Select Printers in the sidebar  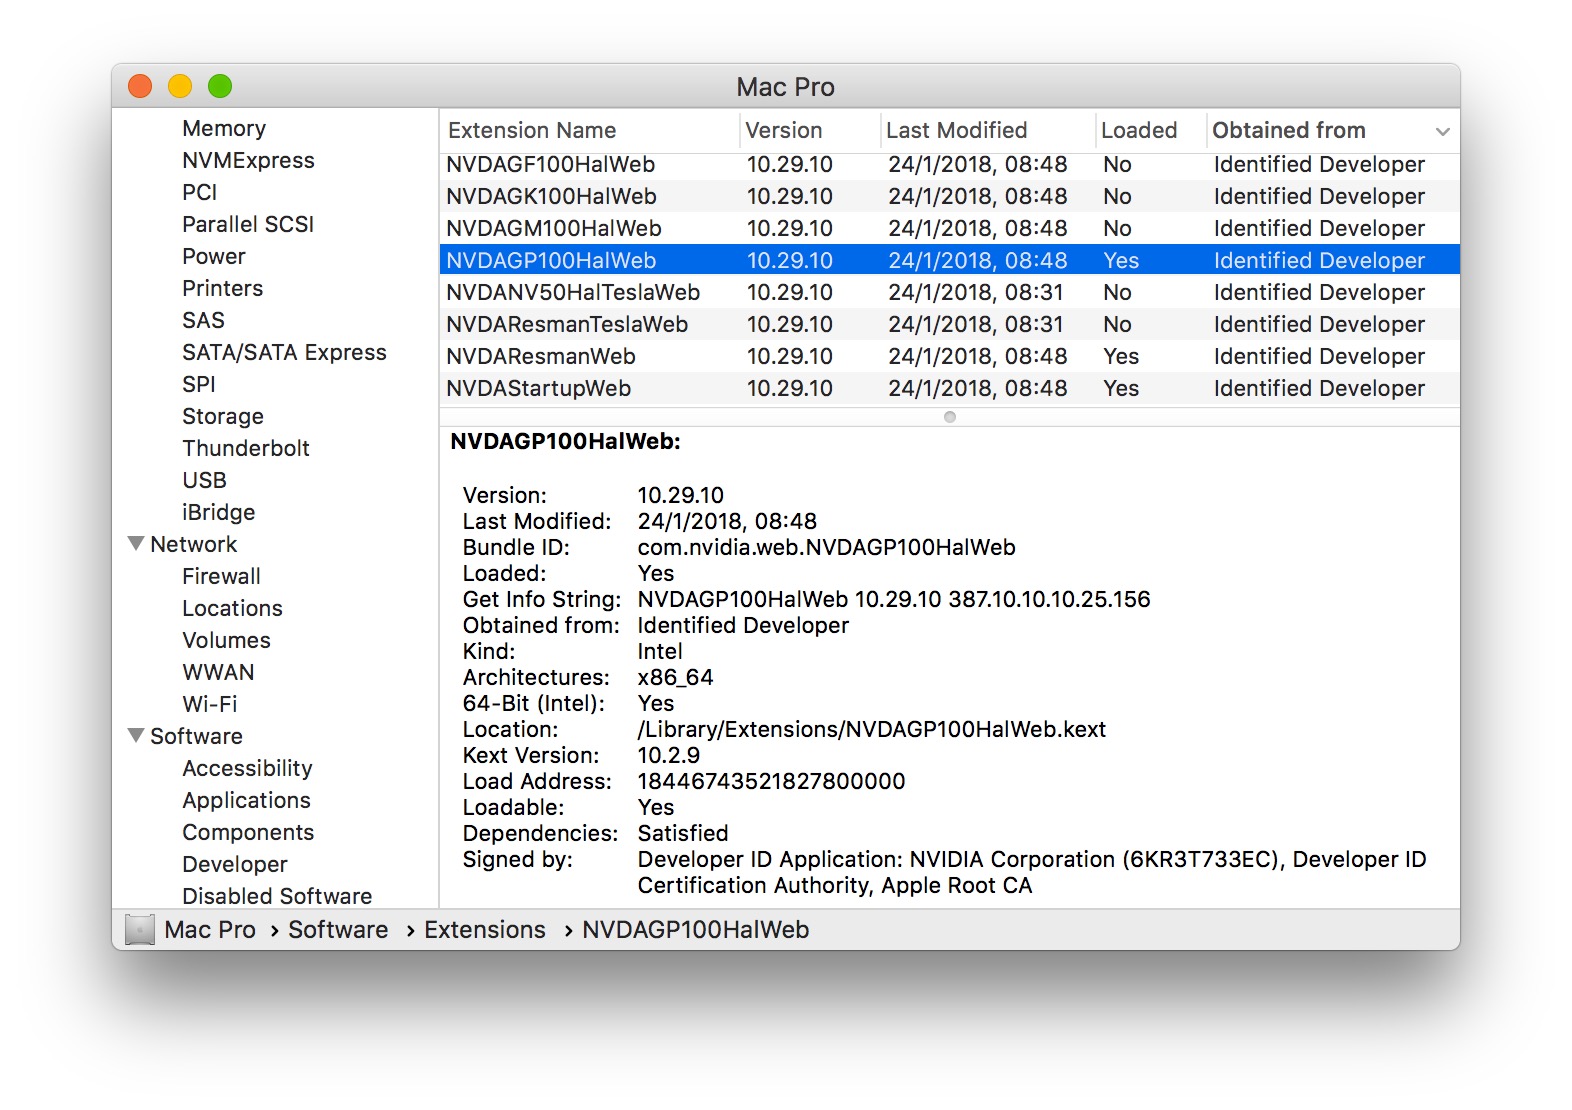click(x=223, y=288)
